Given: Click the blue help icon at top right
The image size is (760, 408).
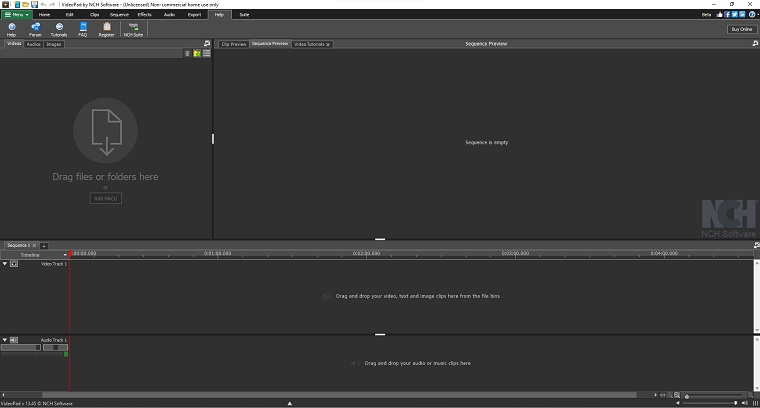Looking at the screenshot, I should (751, 15).
